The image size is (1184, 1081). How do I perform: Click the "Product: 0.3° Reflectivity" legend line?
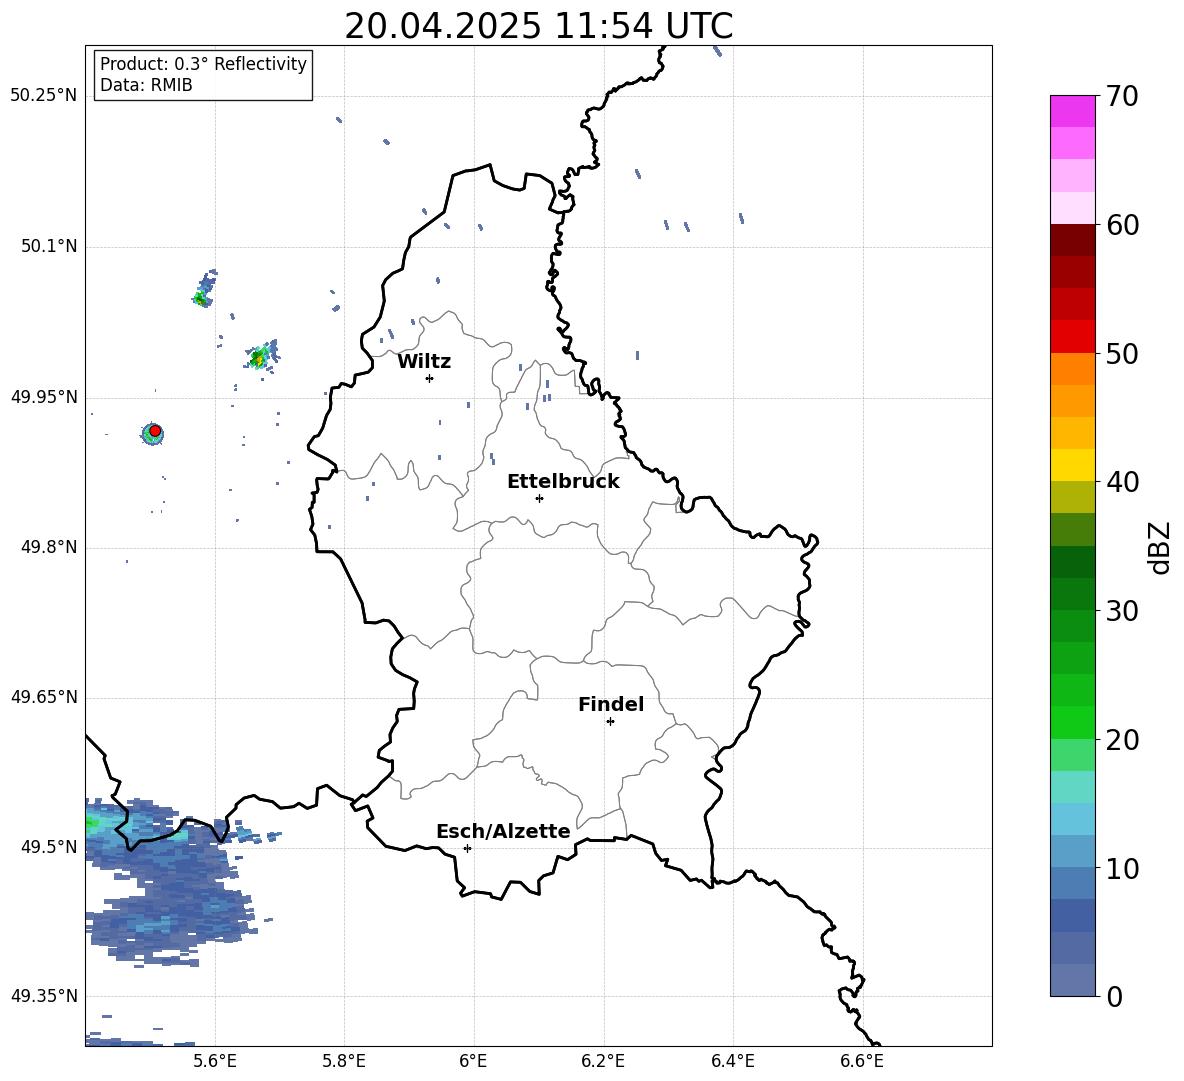tap(203, 63)
